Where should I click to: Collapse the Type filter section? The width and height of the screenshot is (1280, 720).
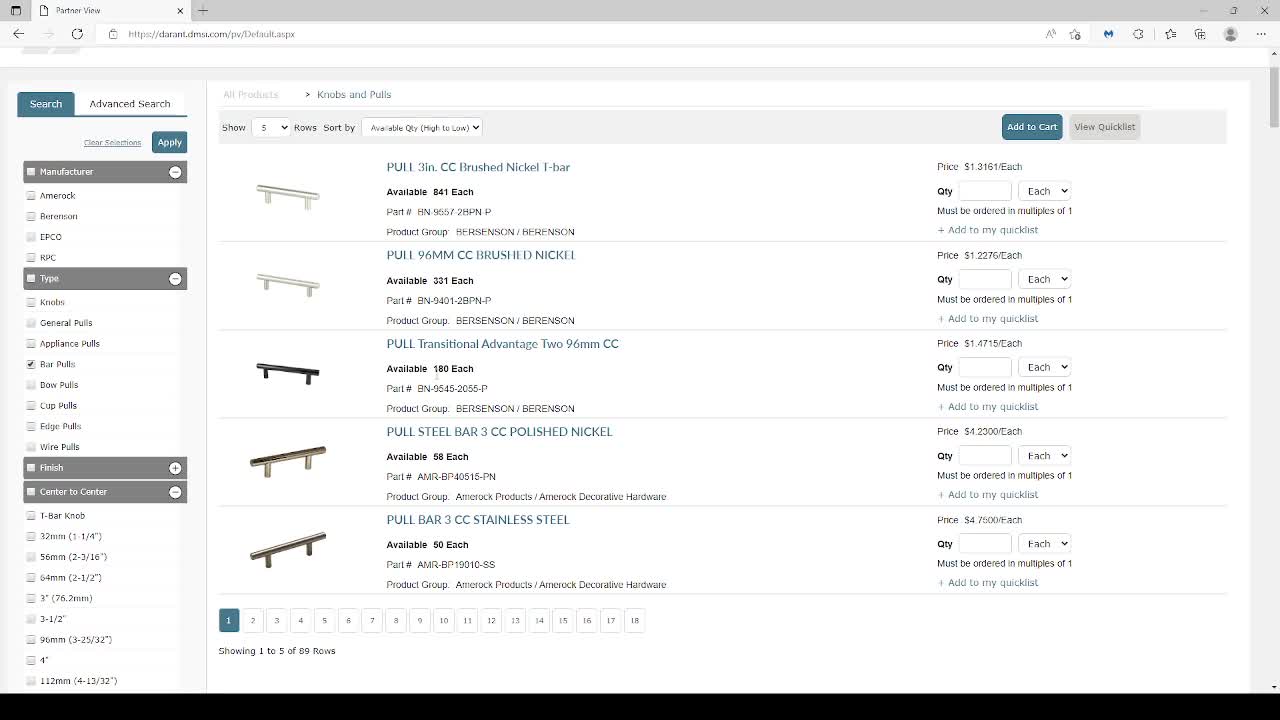[x=175, y=279]
